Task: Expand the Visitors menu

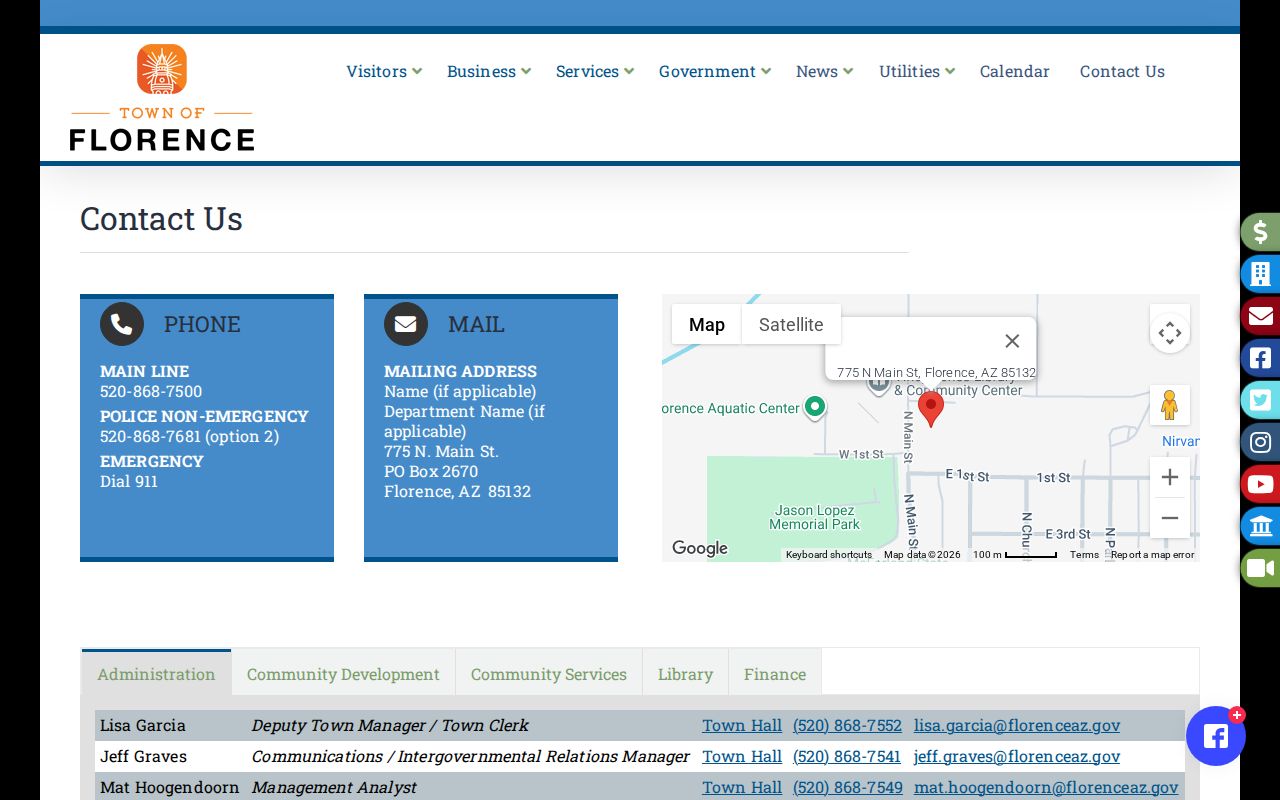Action: [x=384, y=71]
